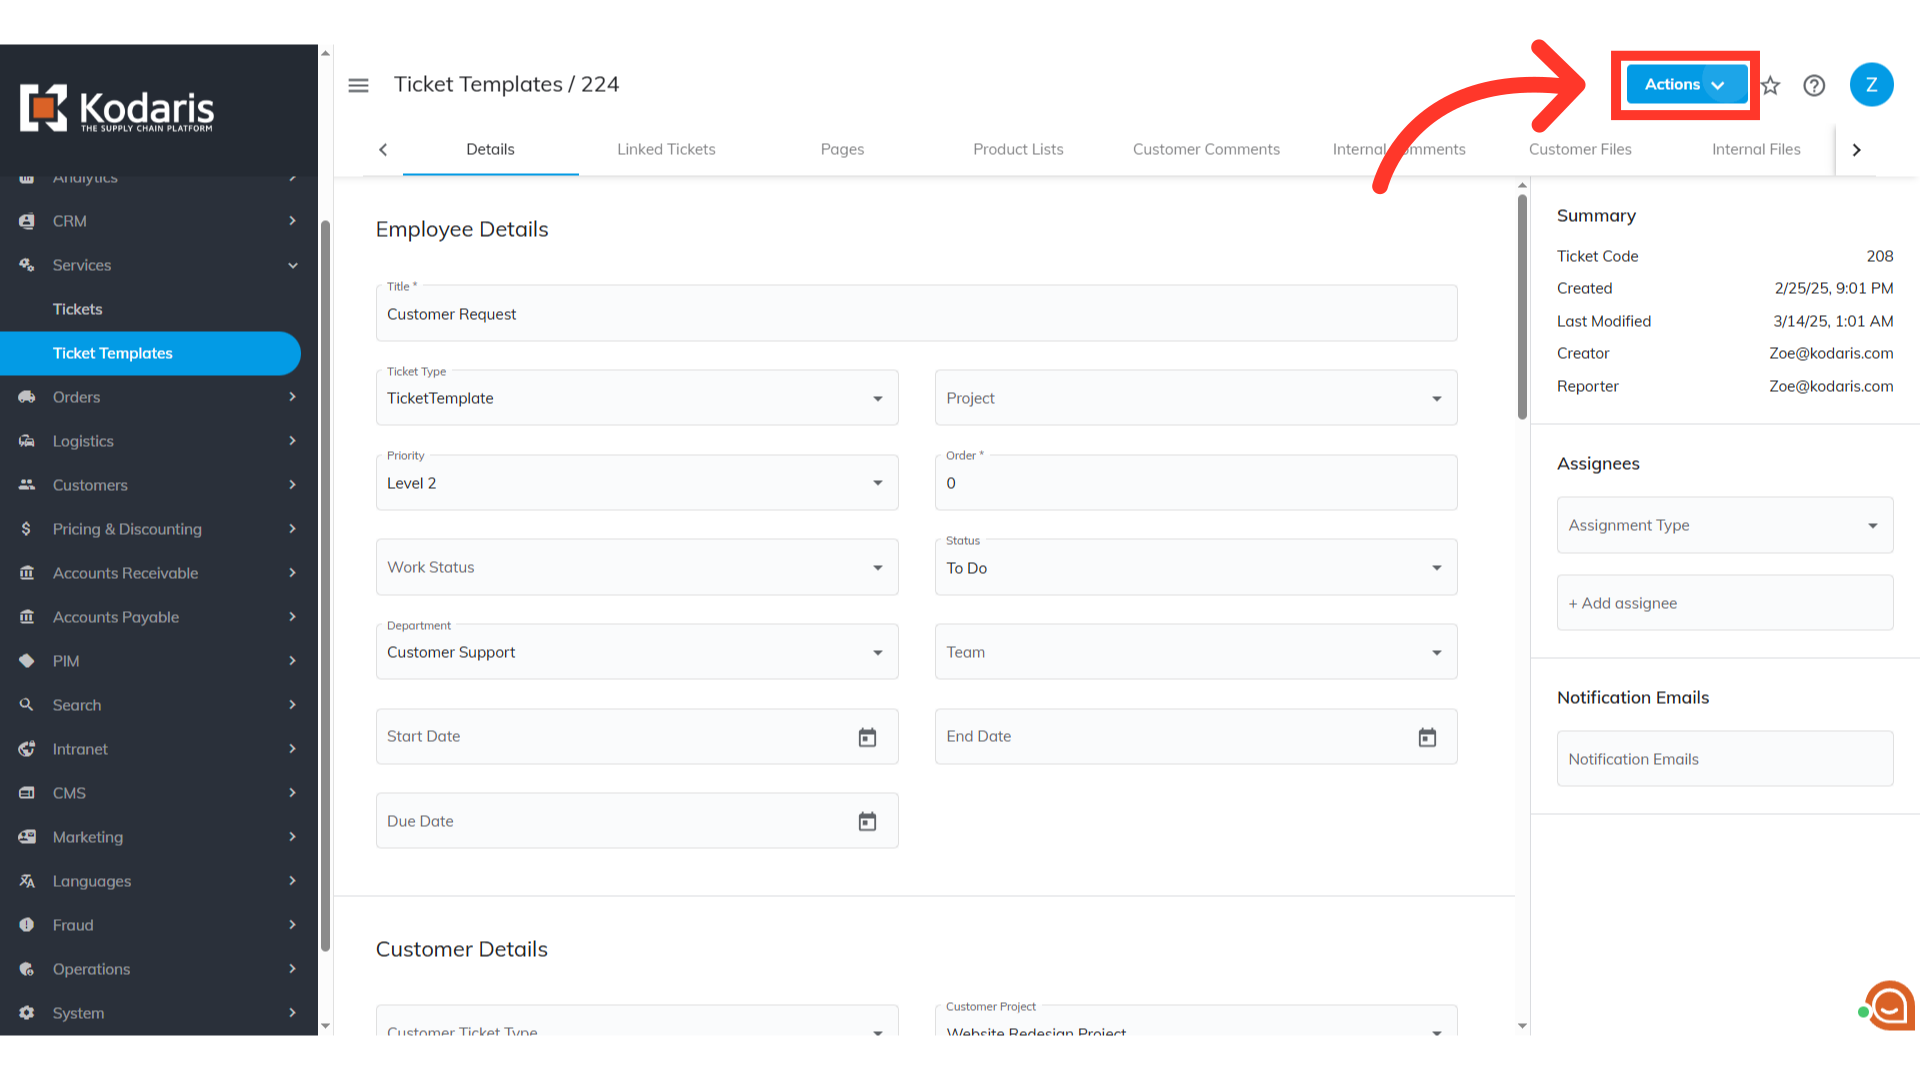The height and width of the screenshot is (1080, 1920).
Task: Switch to the Linked Tickets tab
Action: [666, 149]
